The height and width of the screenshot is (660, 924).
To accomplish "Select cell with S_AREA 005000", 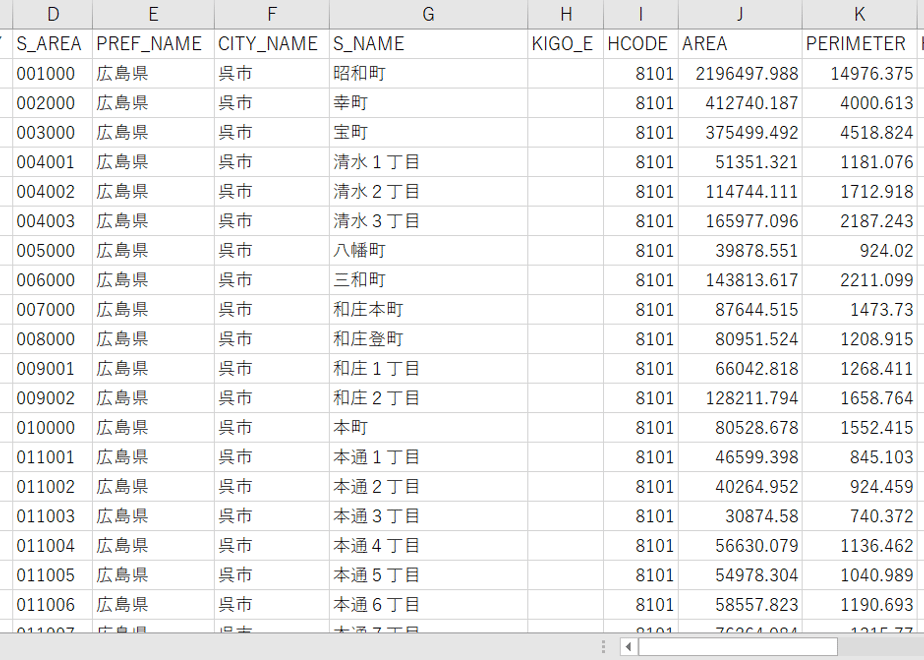I will coord(52,250).
